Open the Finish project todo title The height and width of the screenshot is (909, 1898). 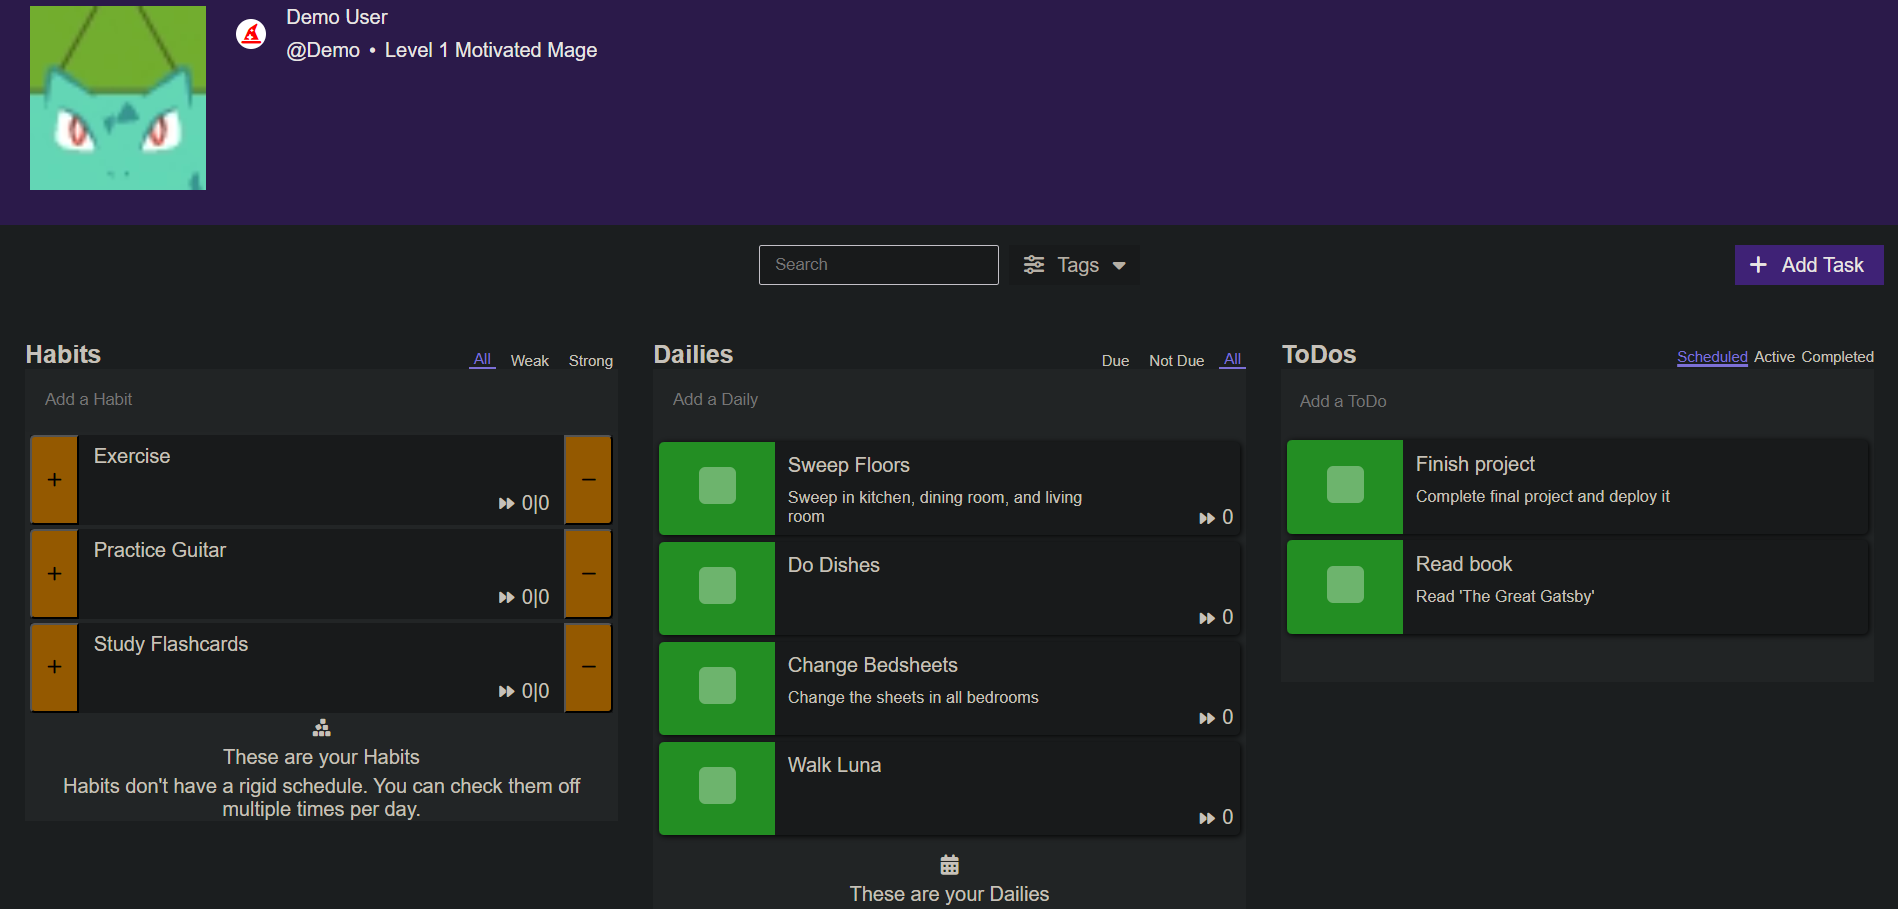(x=1475, y=464)
